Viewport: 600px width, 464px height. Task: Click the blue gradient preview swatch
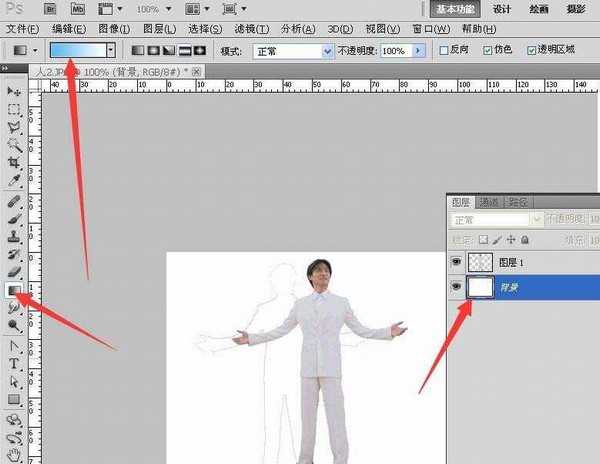click(76, 49)
